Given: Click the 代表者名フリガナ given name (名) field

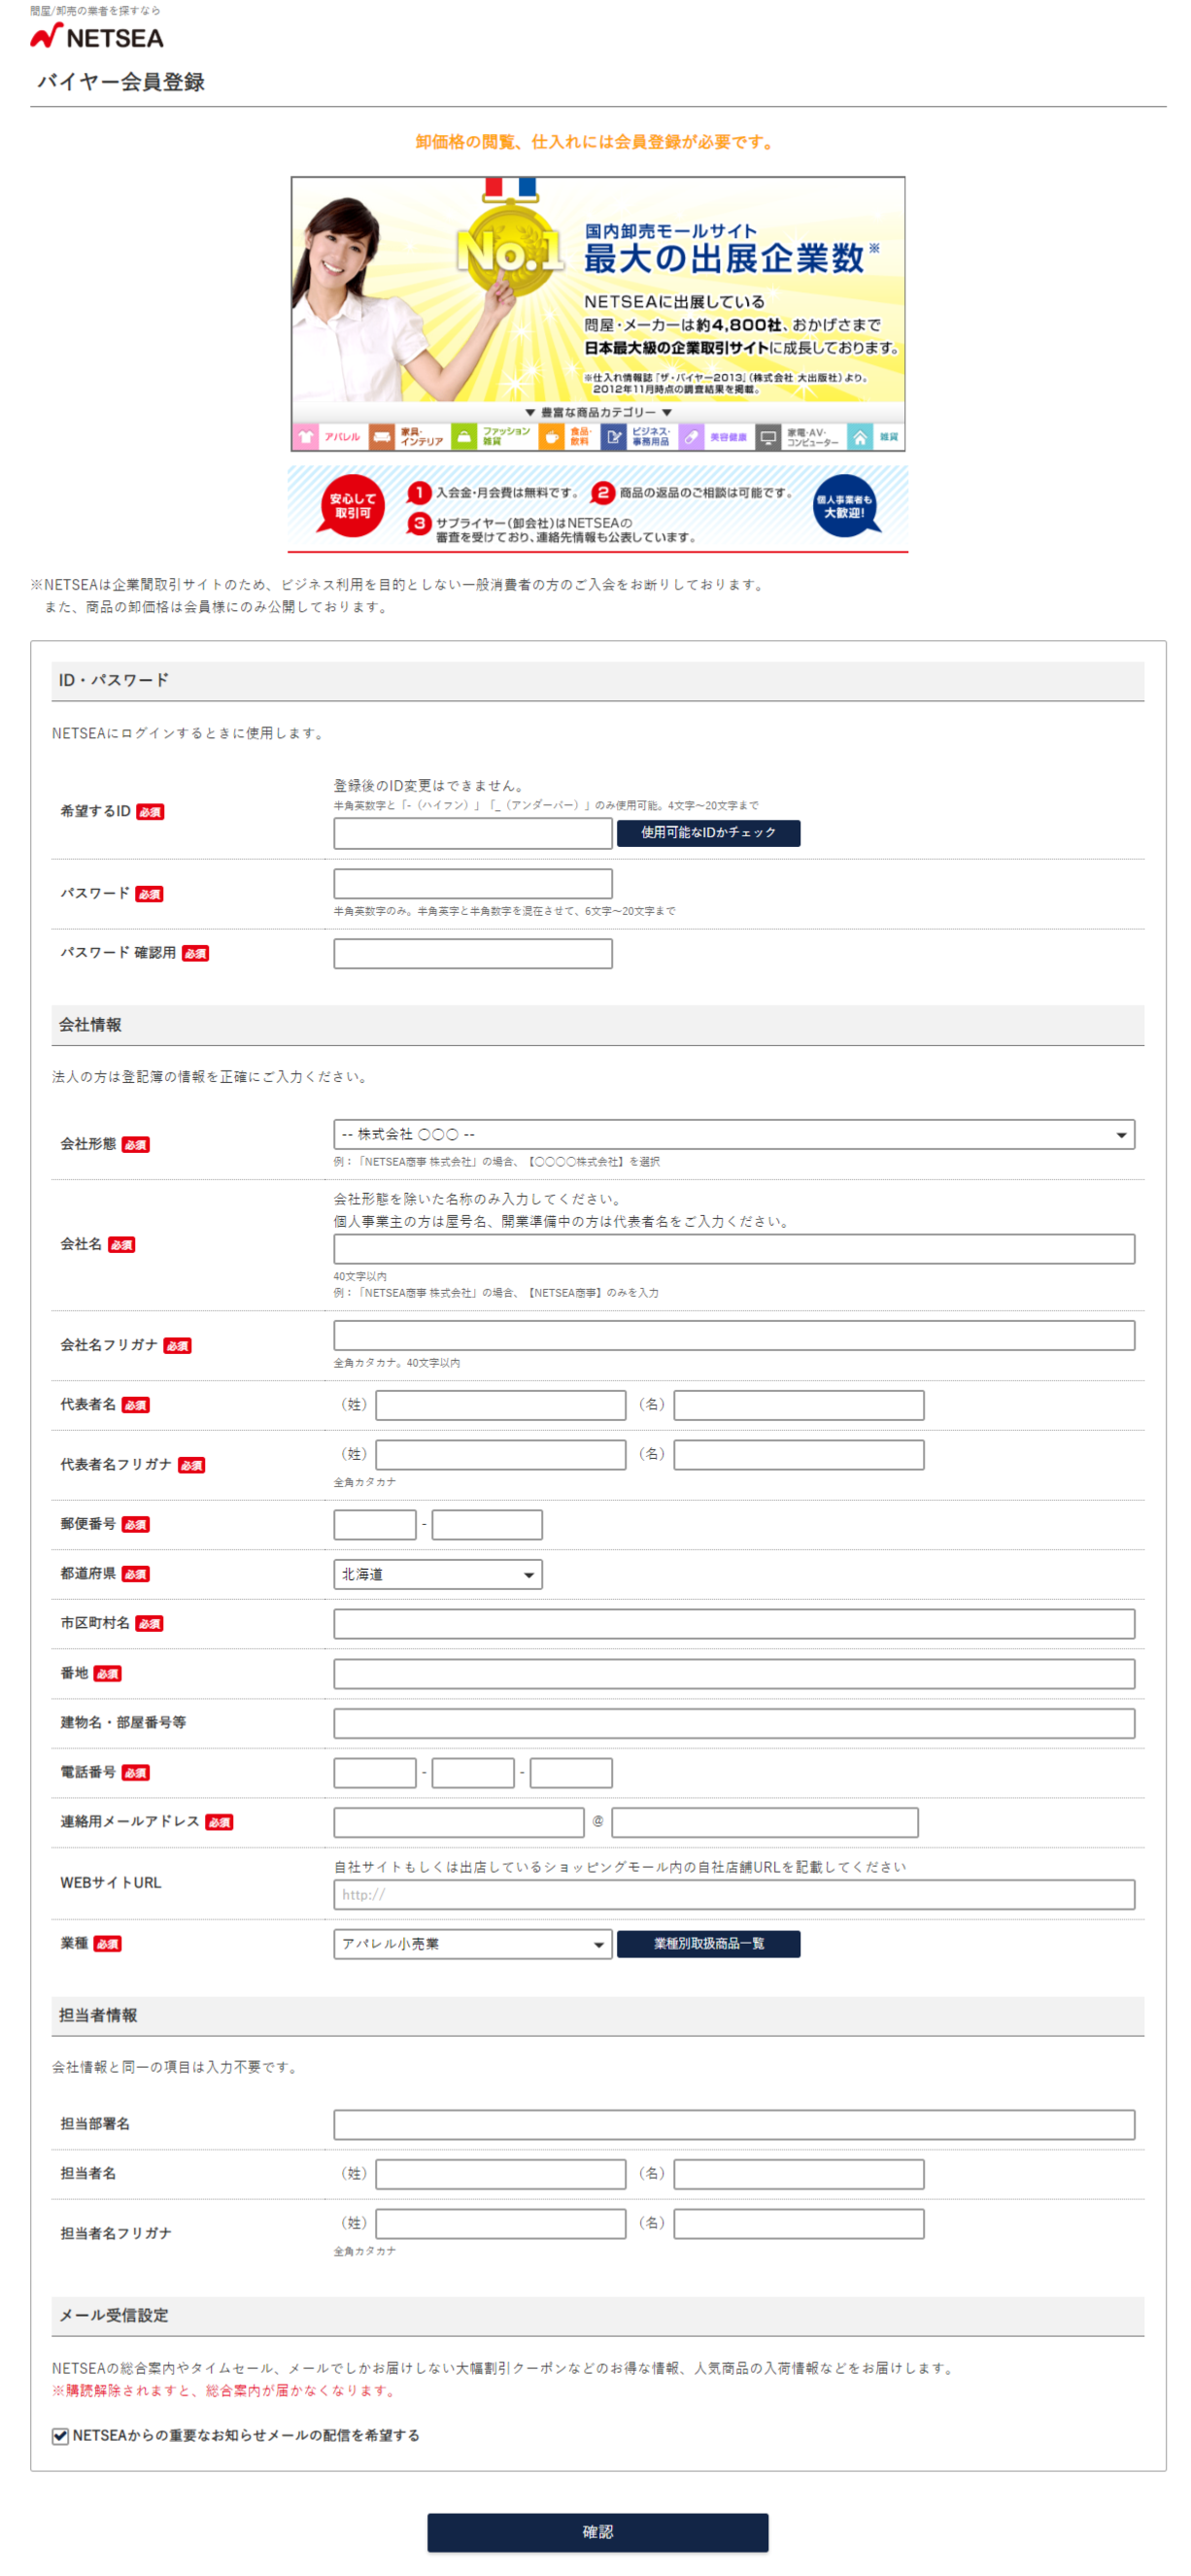Looking at the screenshot, I should click(x=798, y=1455).
